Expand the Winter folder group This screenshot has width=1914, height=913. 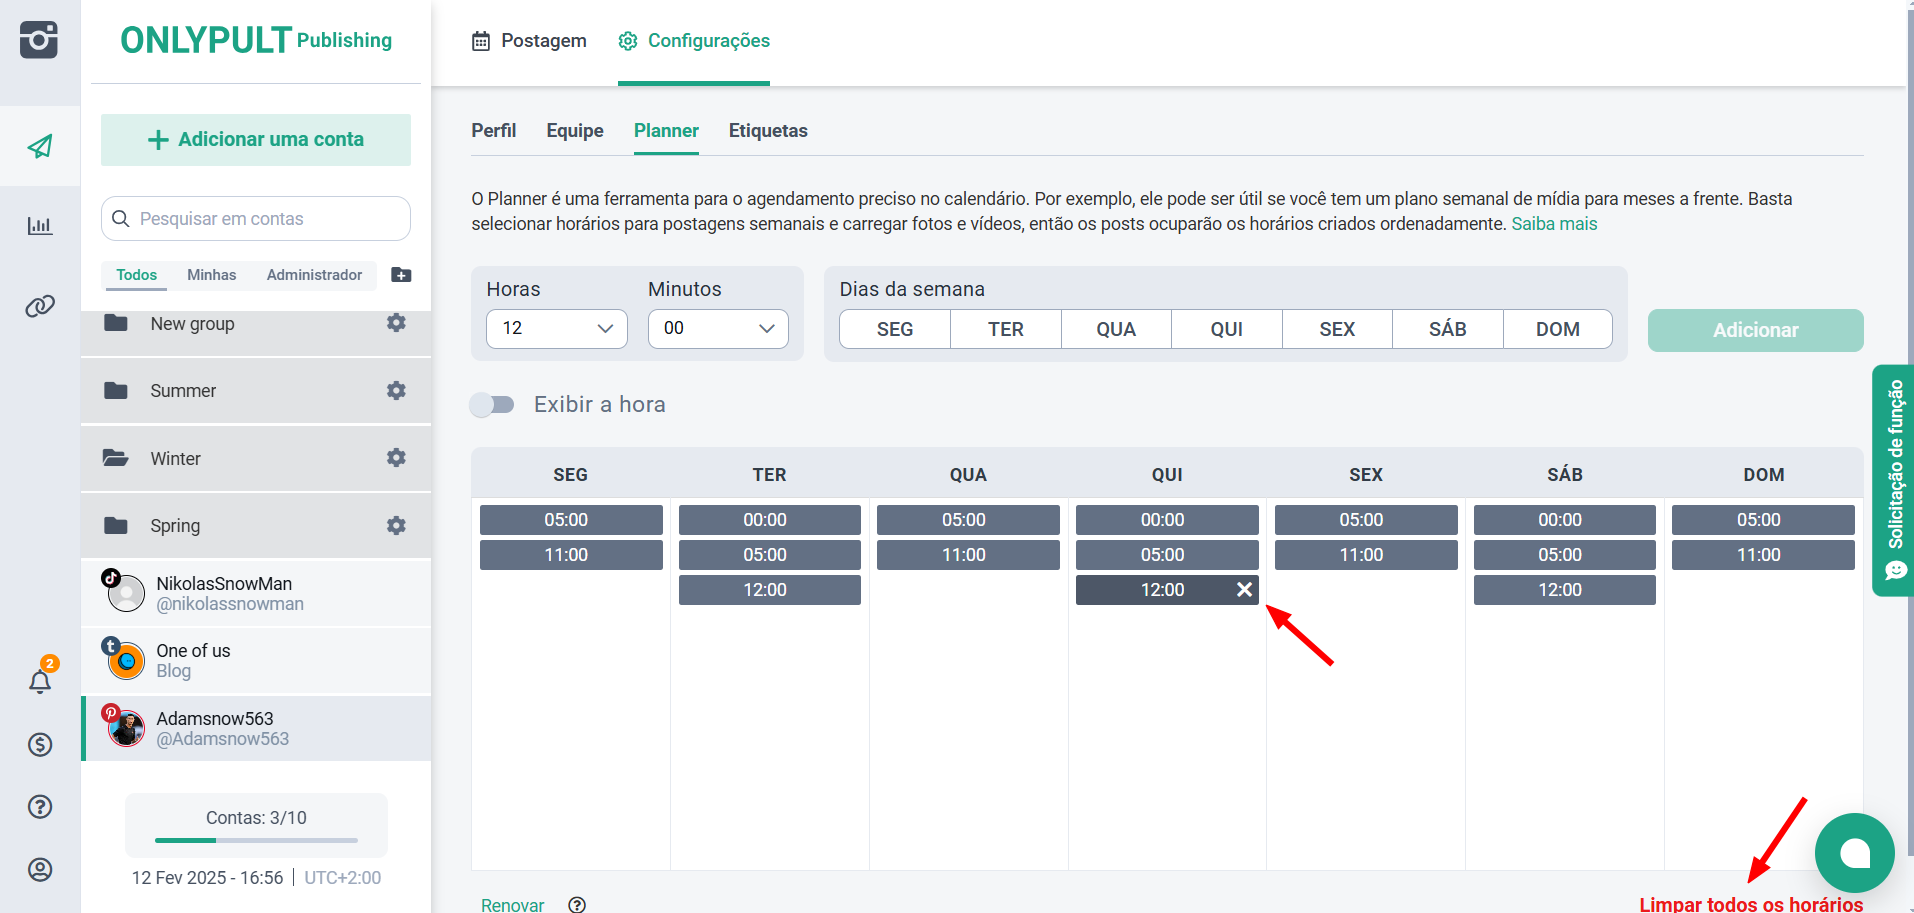176,459
